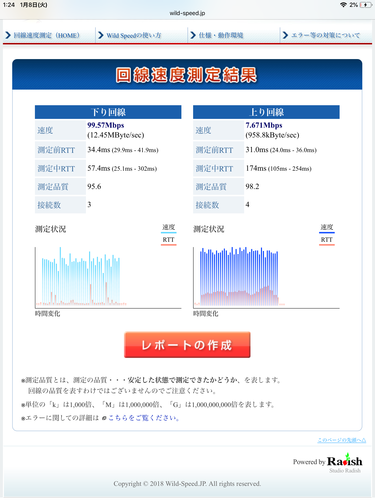375x500 pixels.
Task: Click the date 1月8日(火) in status bar
Action: pos(33,5)
